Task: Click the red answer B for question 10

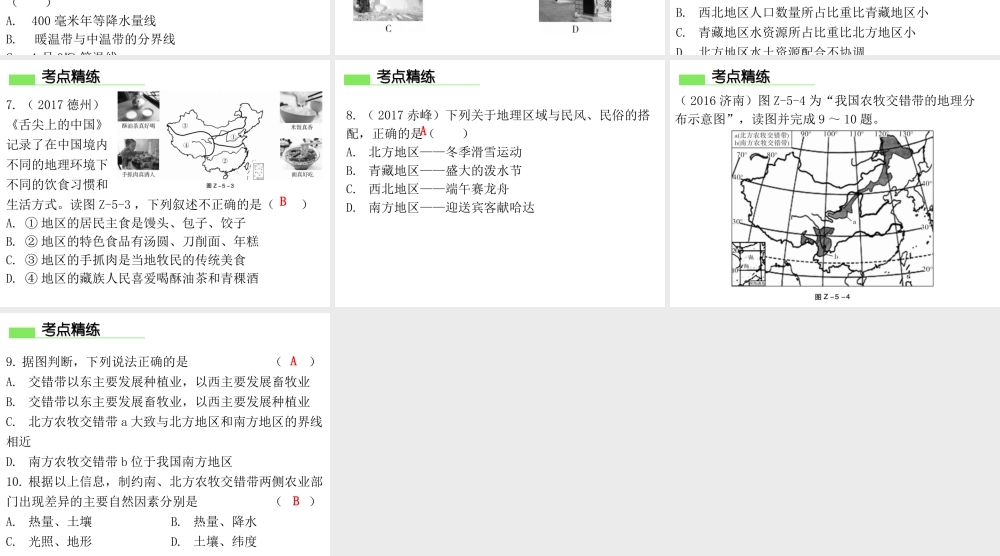Action: (296, 501)
